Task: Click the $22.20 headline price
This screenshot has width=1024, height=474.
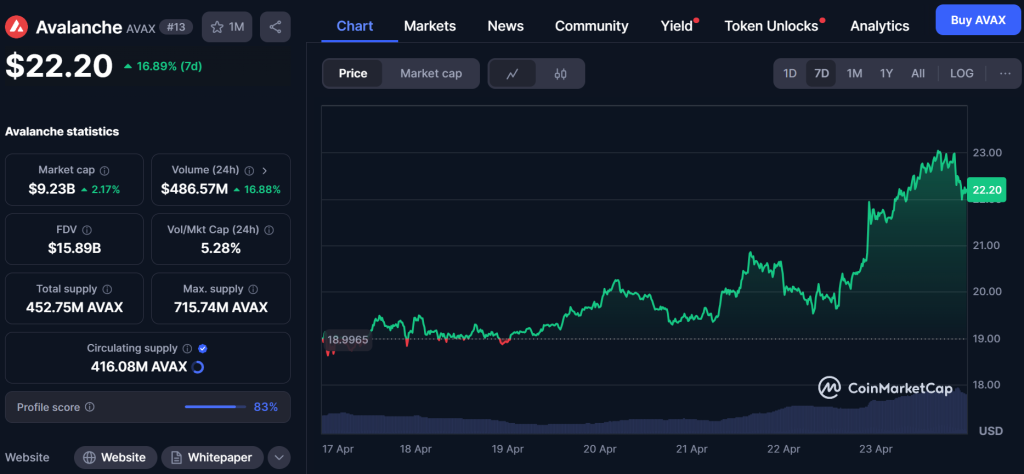Action: point(59,66)
